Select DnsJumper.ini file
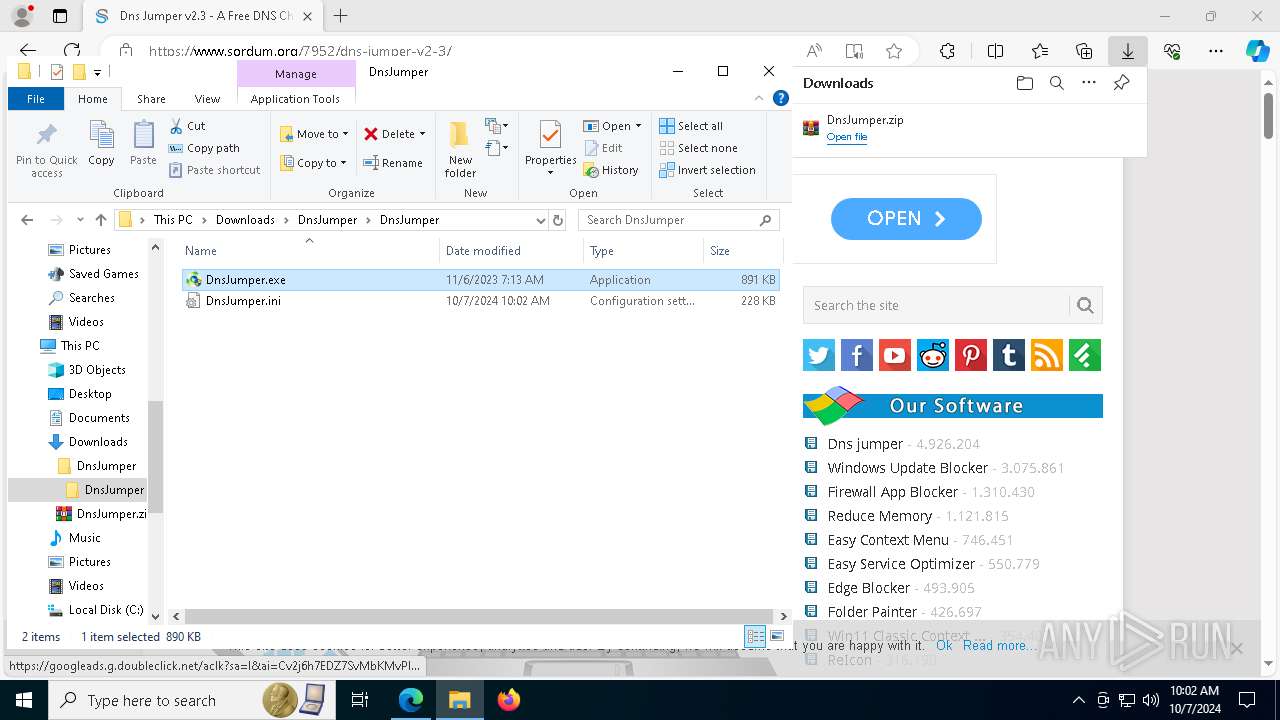Viewport: 1280px width, 720px height. tap(480, 301)
